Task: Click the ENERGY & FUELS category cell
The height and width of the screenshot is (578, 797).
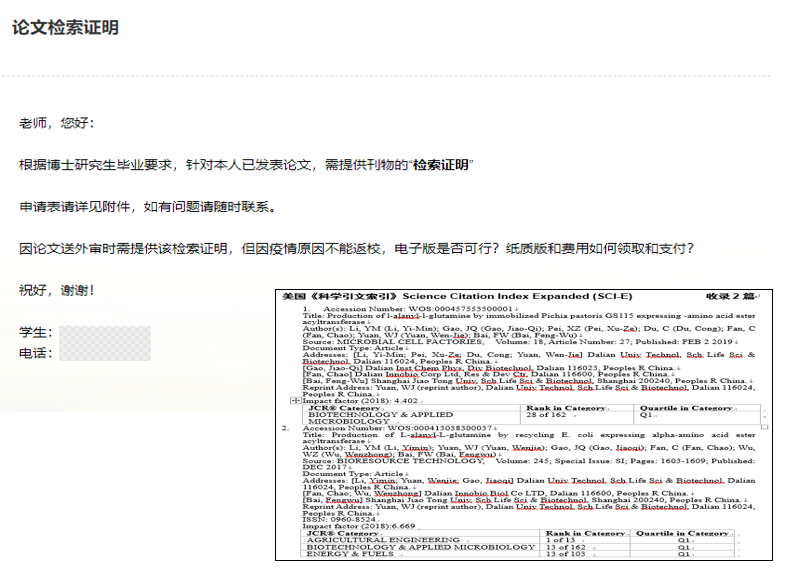Action: tap(349, 554)
